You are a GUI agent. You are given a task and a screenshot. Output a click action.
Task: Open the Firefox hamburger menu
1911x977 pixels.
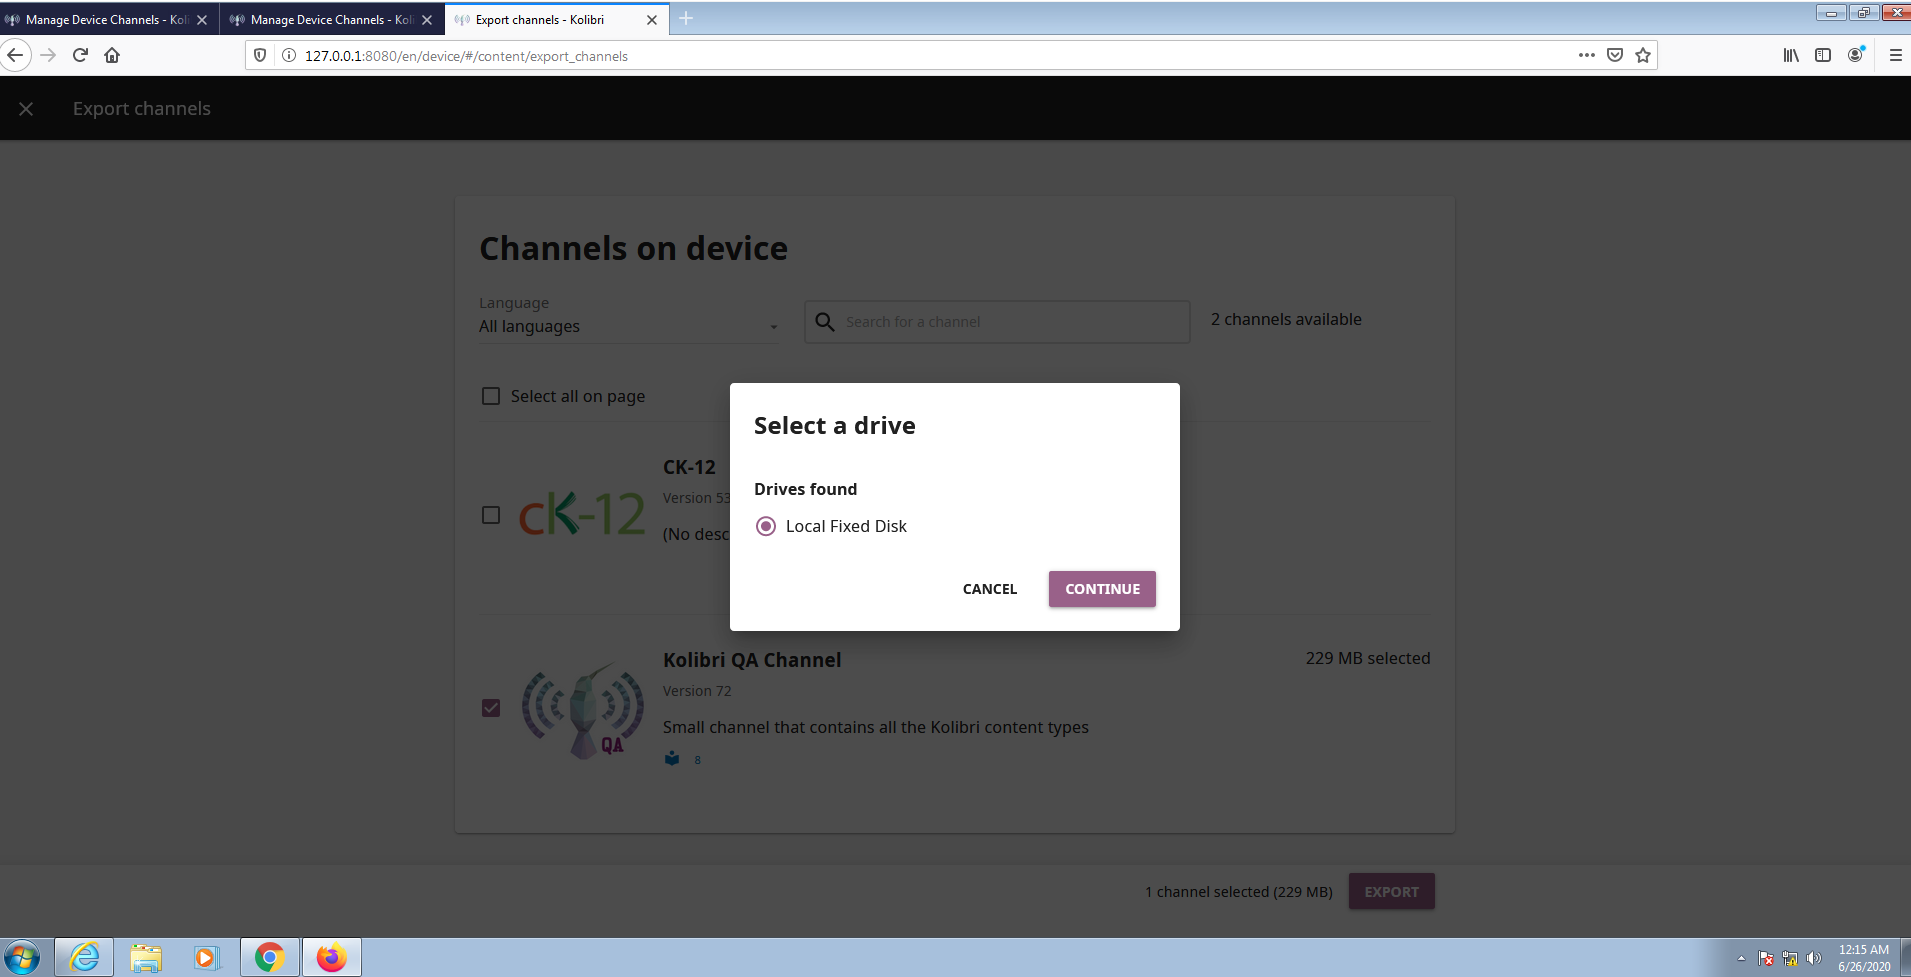coord(1895,55)
